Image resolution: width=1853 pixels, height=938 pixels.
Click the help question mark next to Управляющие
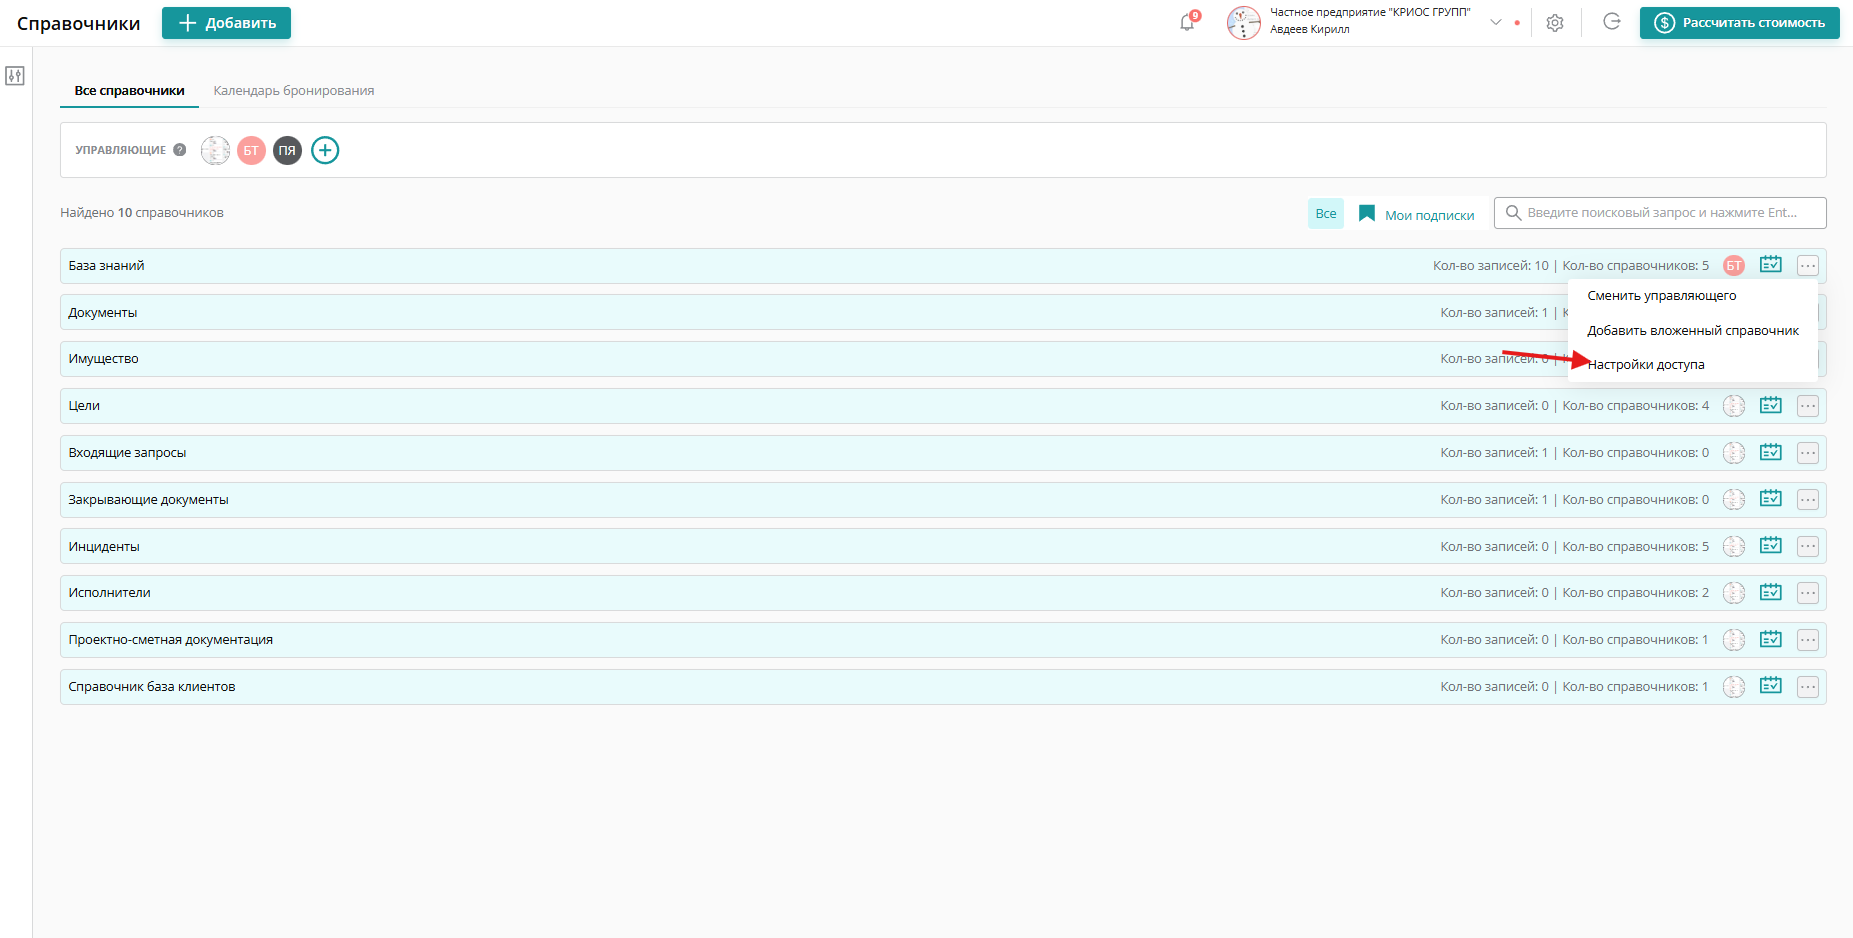point(180,150)
